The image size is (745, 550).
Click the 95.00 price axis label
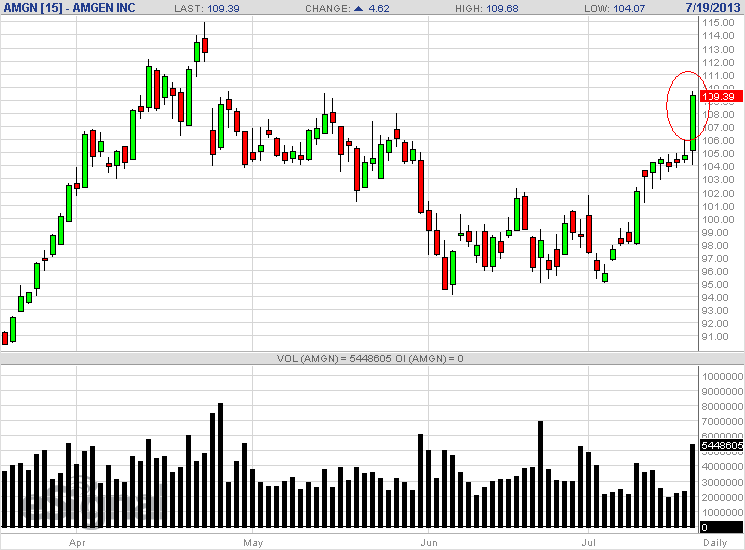click(x=715, y=284)
